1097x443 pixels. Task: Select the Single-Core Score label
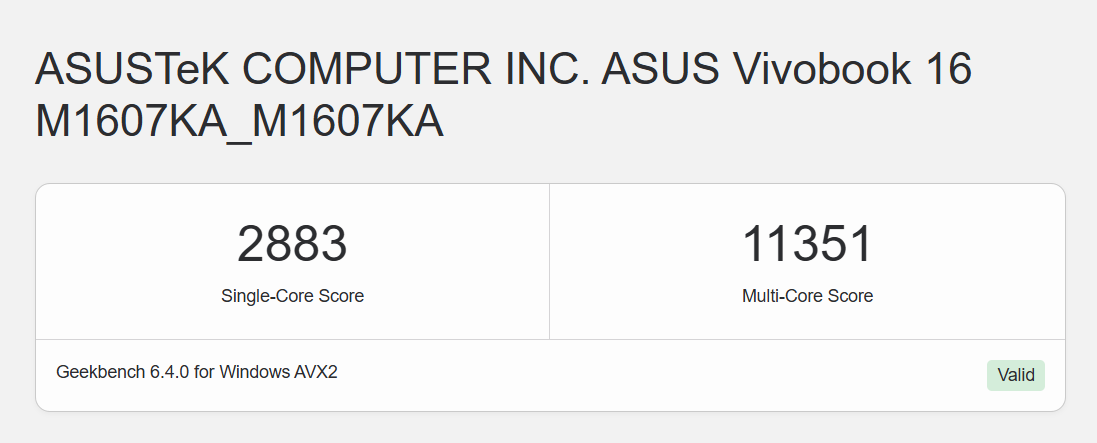(292, 296)
